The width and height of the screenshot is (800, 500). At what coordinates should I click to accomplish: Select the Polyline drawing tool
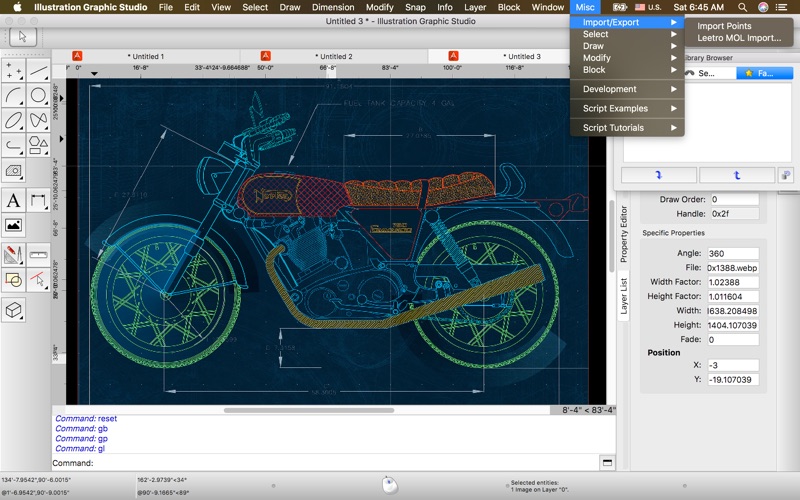coord(13,145)
